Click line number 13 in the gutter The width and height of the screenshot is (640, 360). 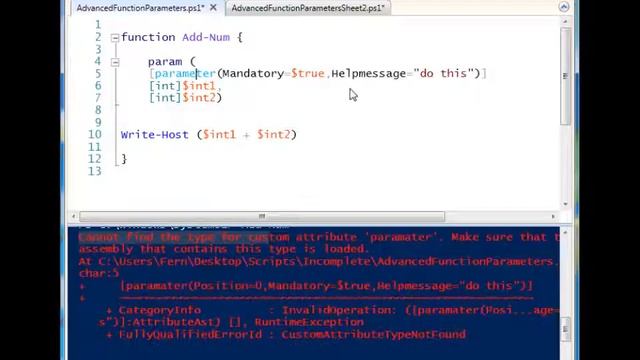point(95,171)
